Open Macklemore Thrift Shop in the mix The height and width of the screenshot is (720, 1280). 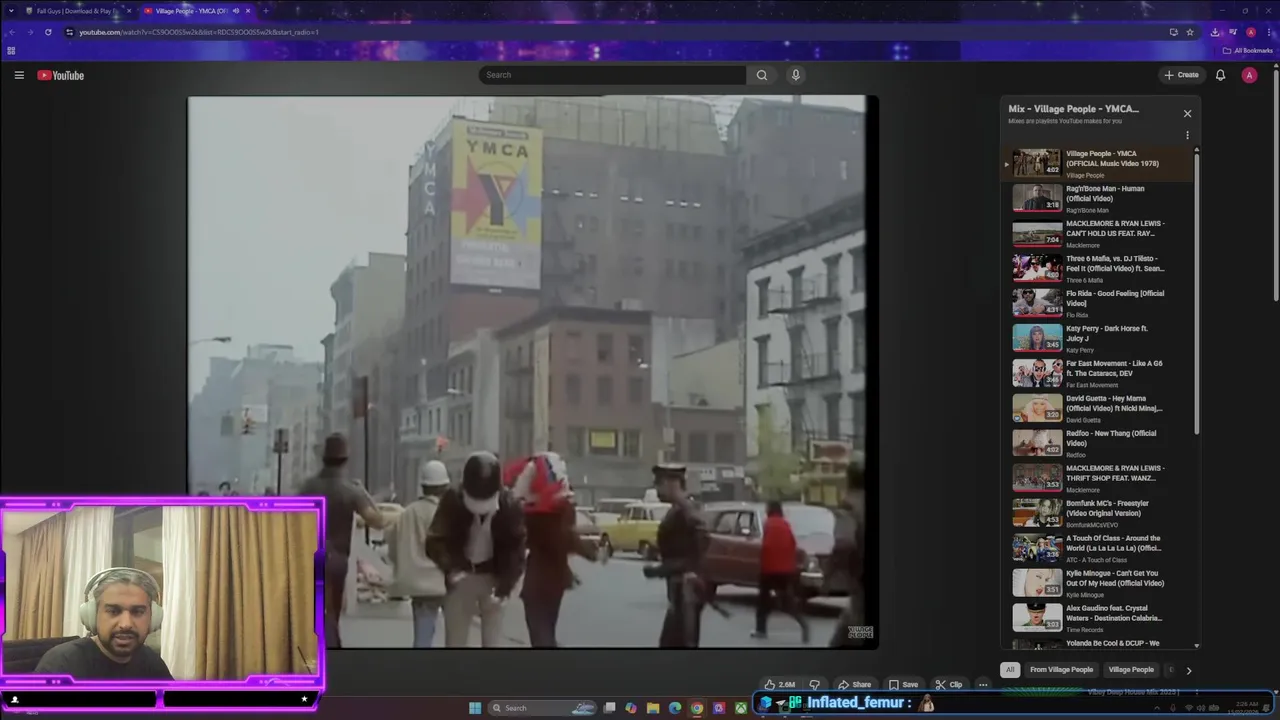(1097, 478)
